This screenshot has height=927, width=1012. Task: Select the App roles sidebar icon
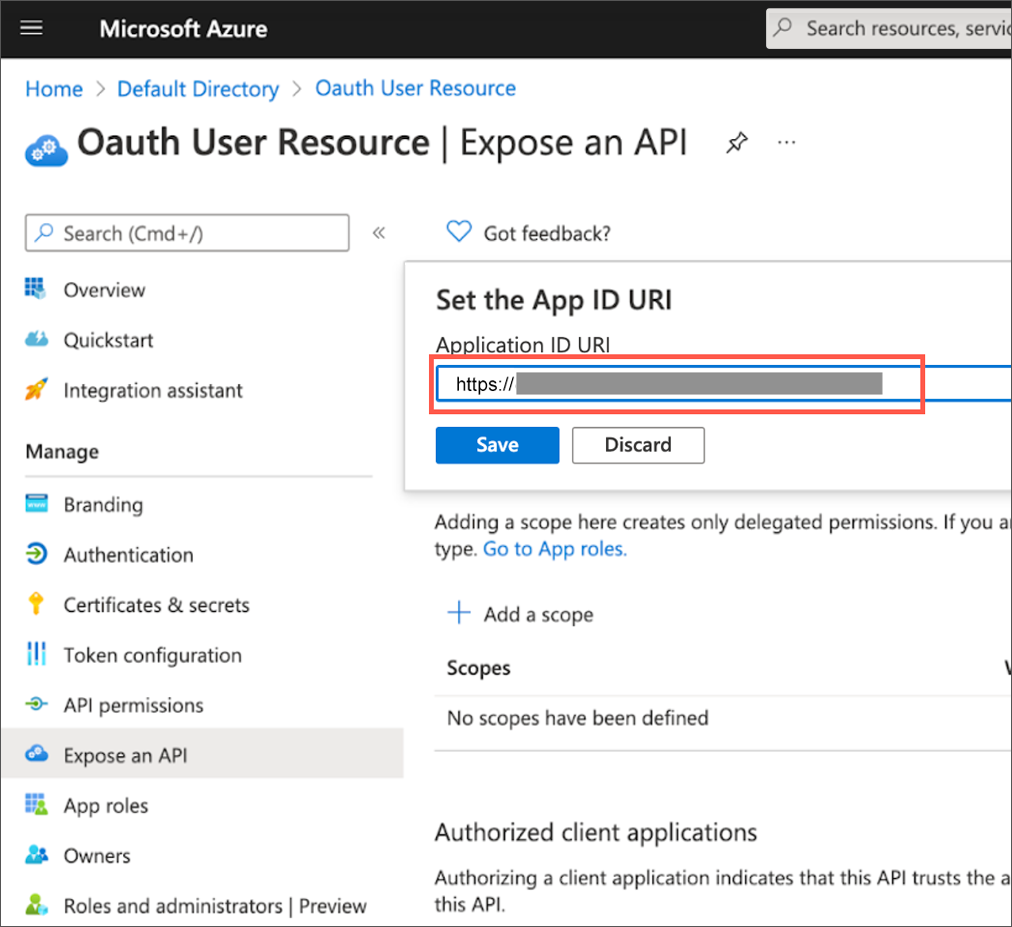tap(37, 805)
